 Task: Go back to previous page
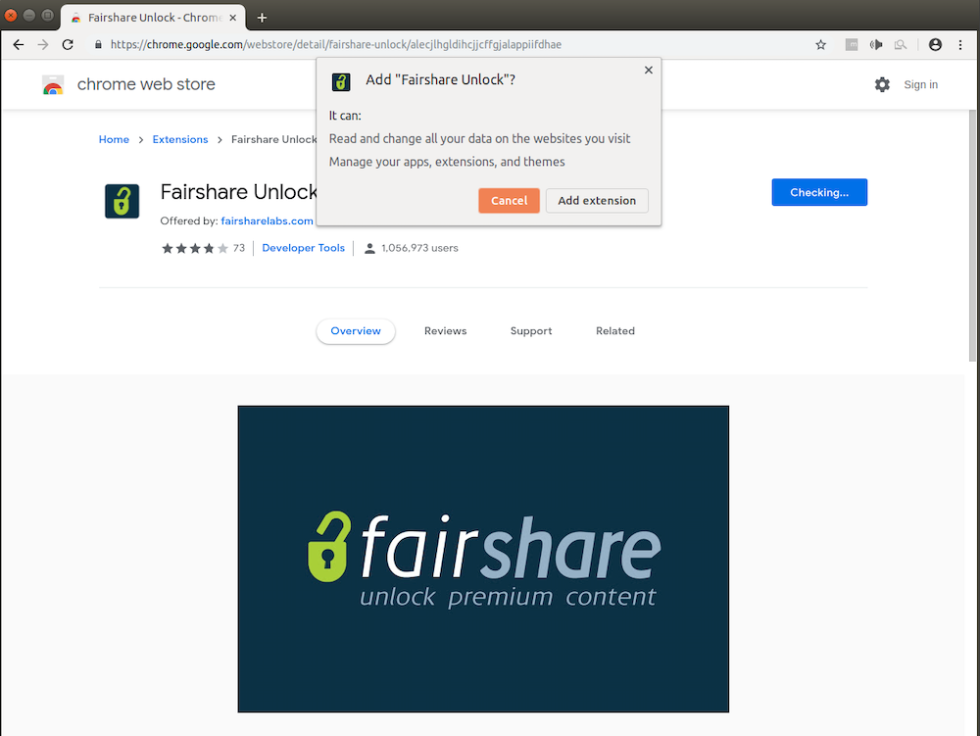tap(18, 44)
